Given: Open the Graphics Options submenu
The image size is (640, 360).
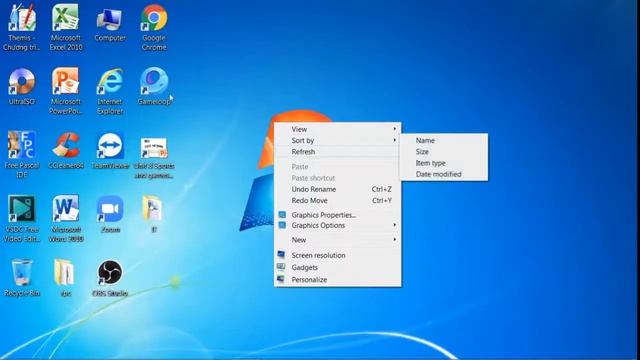Looking at the screenshot, I should tap(338, 225).
